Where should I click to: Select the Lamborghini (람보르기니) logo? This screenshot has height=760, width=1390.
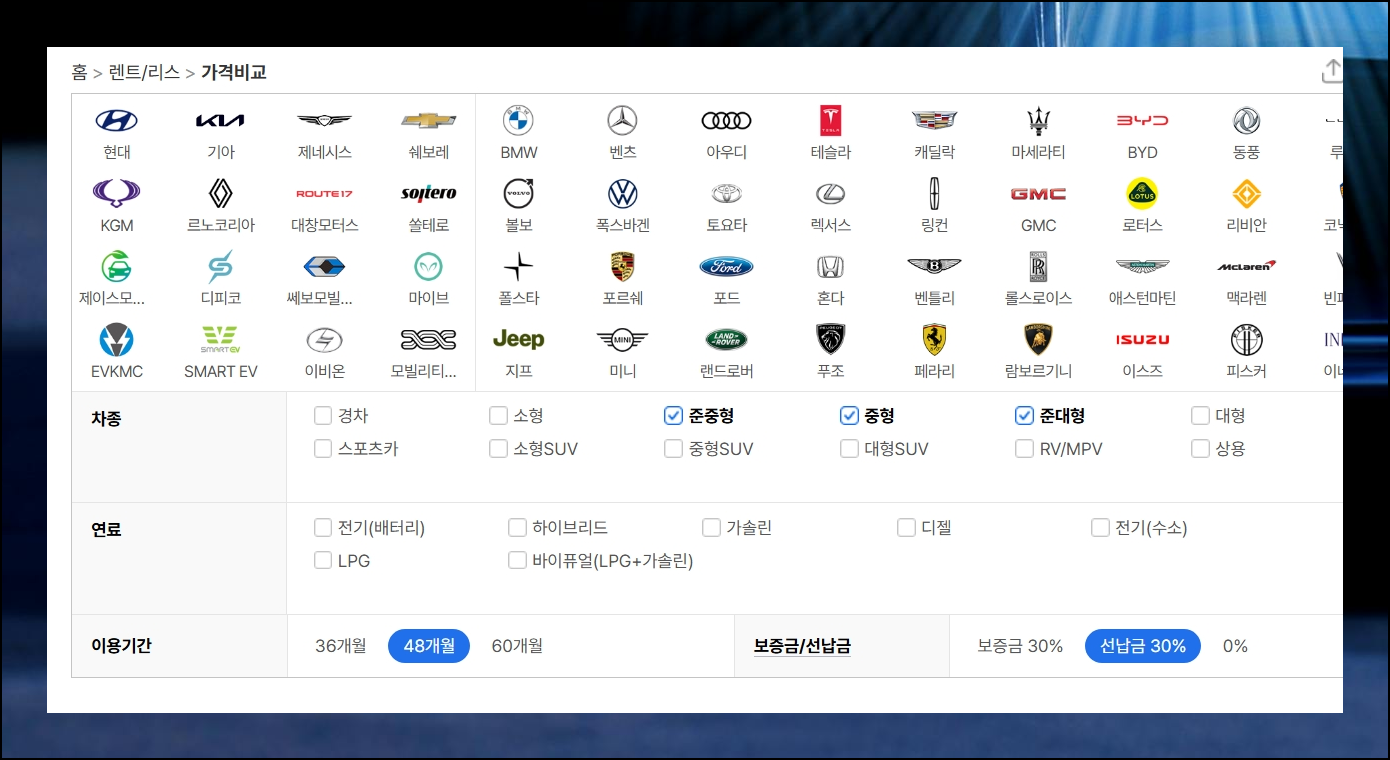pyautogui.click(x=1038, y=340)
